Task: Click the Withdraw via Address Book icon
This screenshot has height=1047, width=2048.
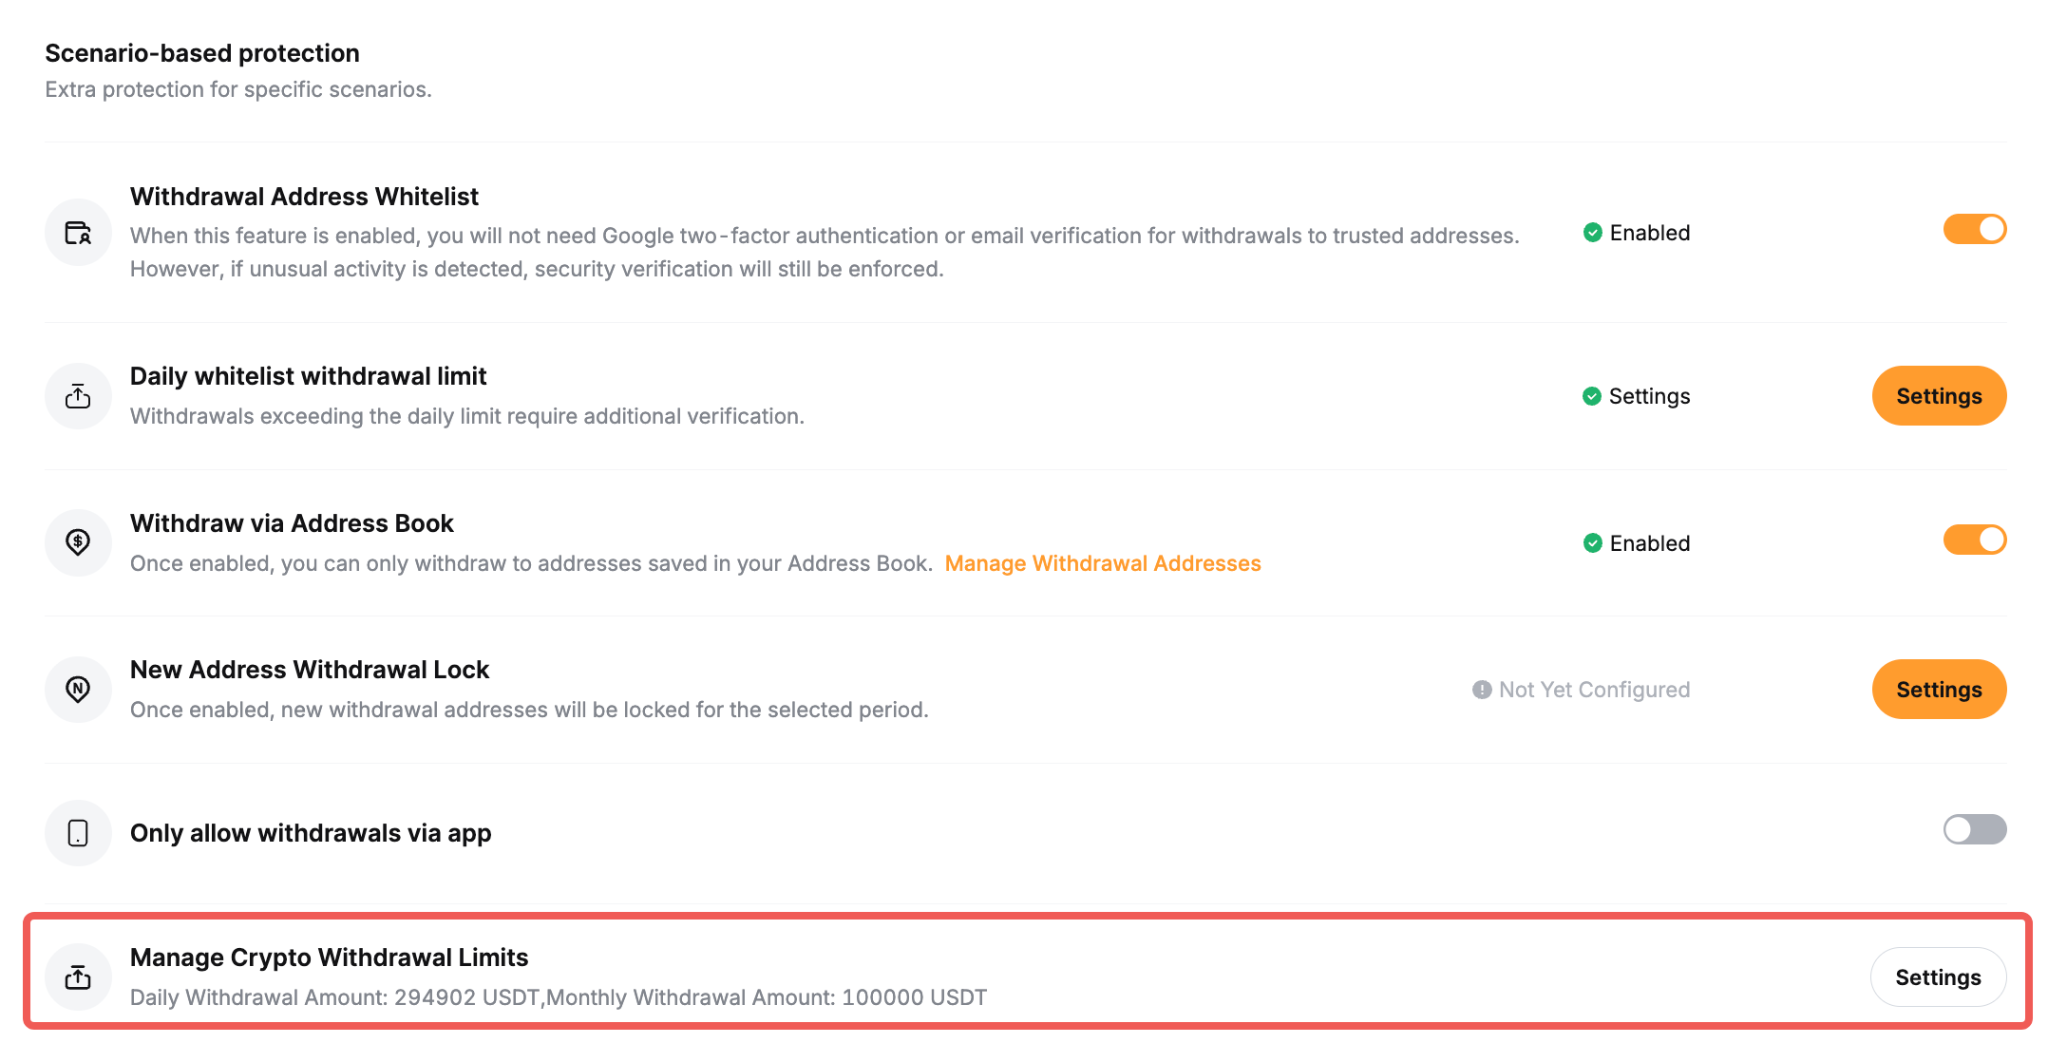Action: coord(78,543)
